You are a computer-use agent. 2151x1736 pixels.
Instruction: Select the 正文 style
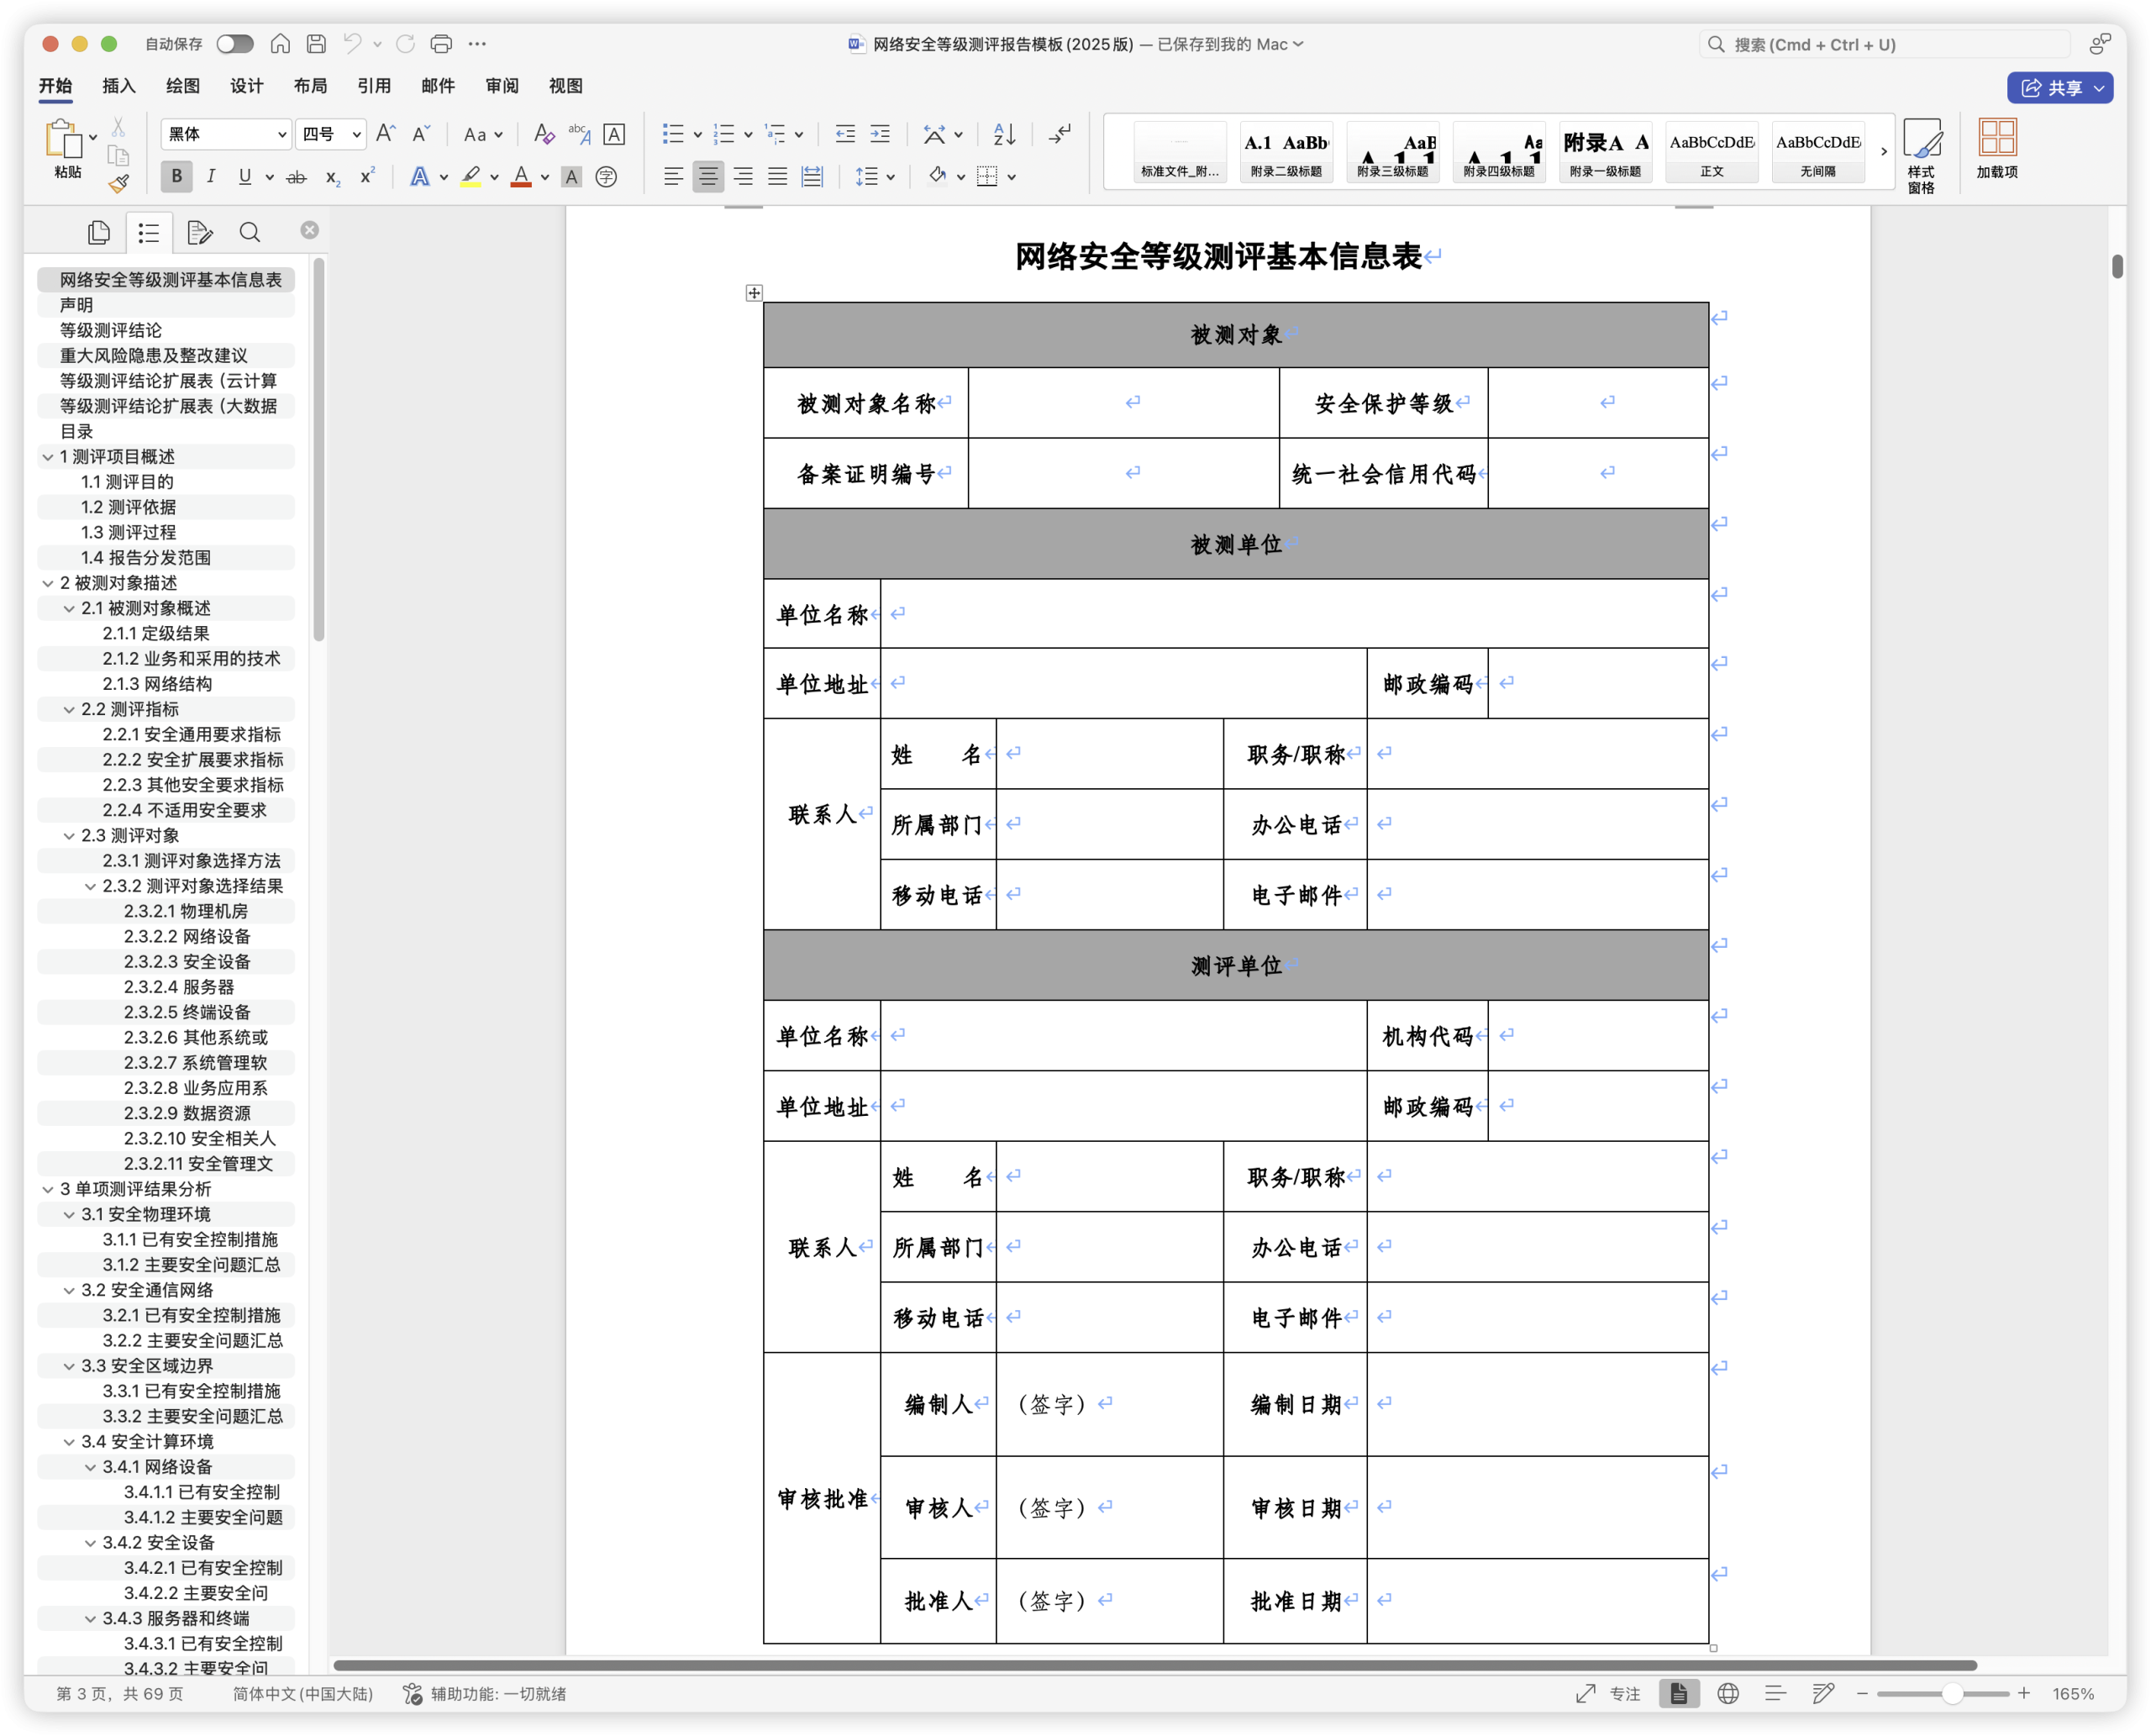pos(1711,152)
